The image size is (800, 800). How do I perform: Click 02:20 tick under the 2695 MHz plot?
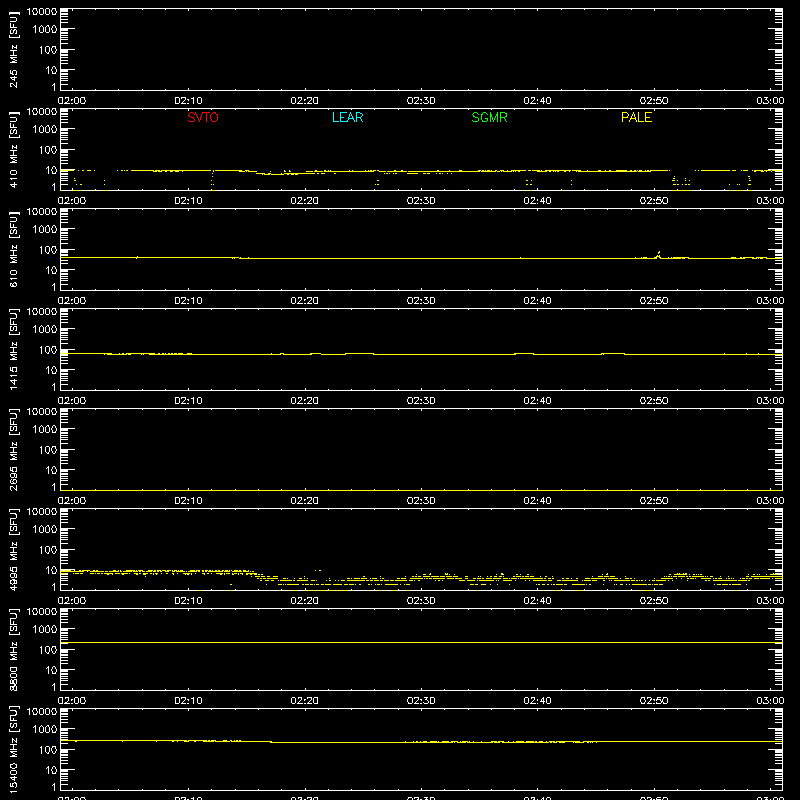click(305, 501)
